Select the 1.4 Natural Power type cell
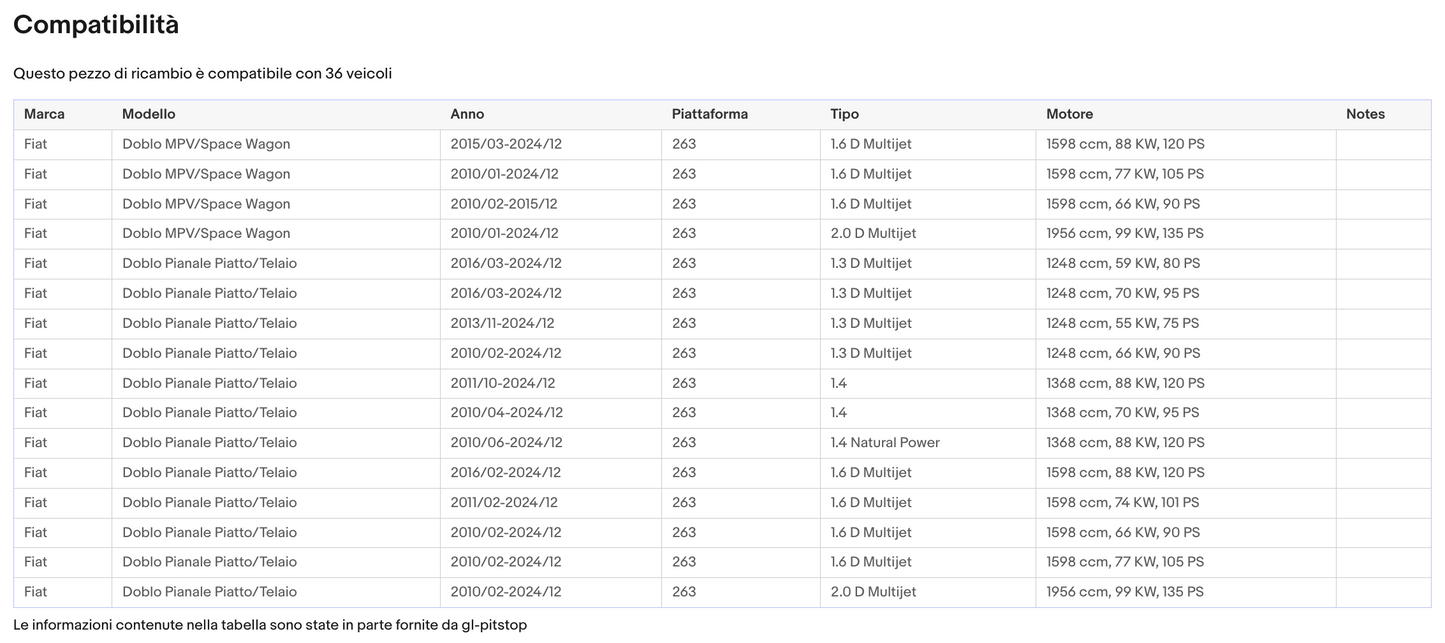This screenshot has width=1445, height=643. click(x=885, y=442)
